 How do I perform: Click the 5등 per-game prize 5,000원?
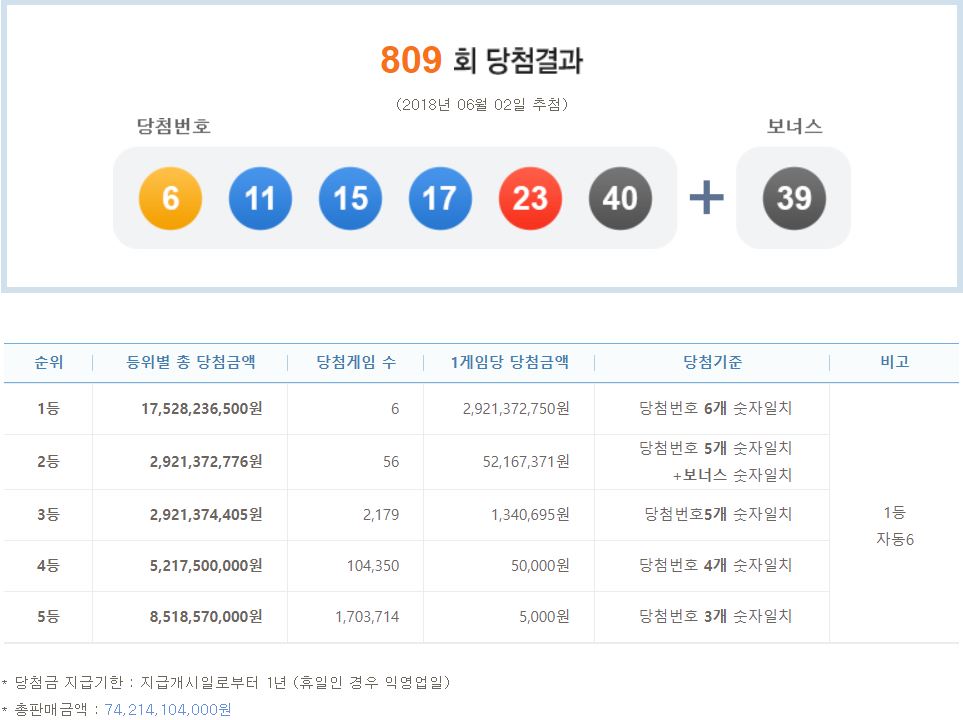coord(544,617)
